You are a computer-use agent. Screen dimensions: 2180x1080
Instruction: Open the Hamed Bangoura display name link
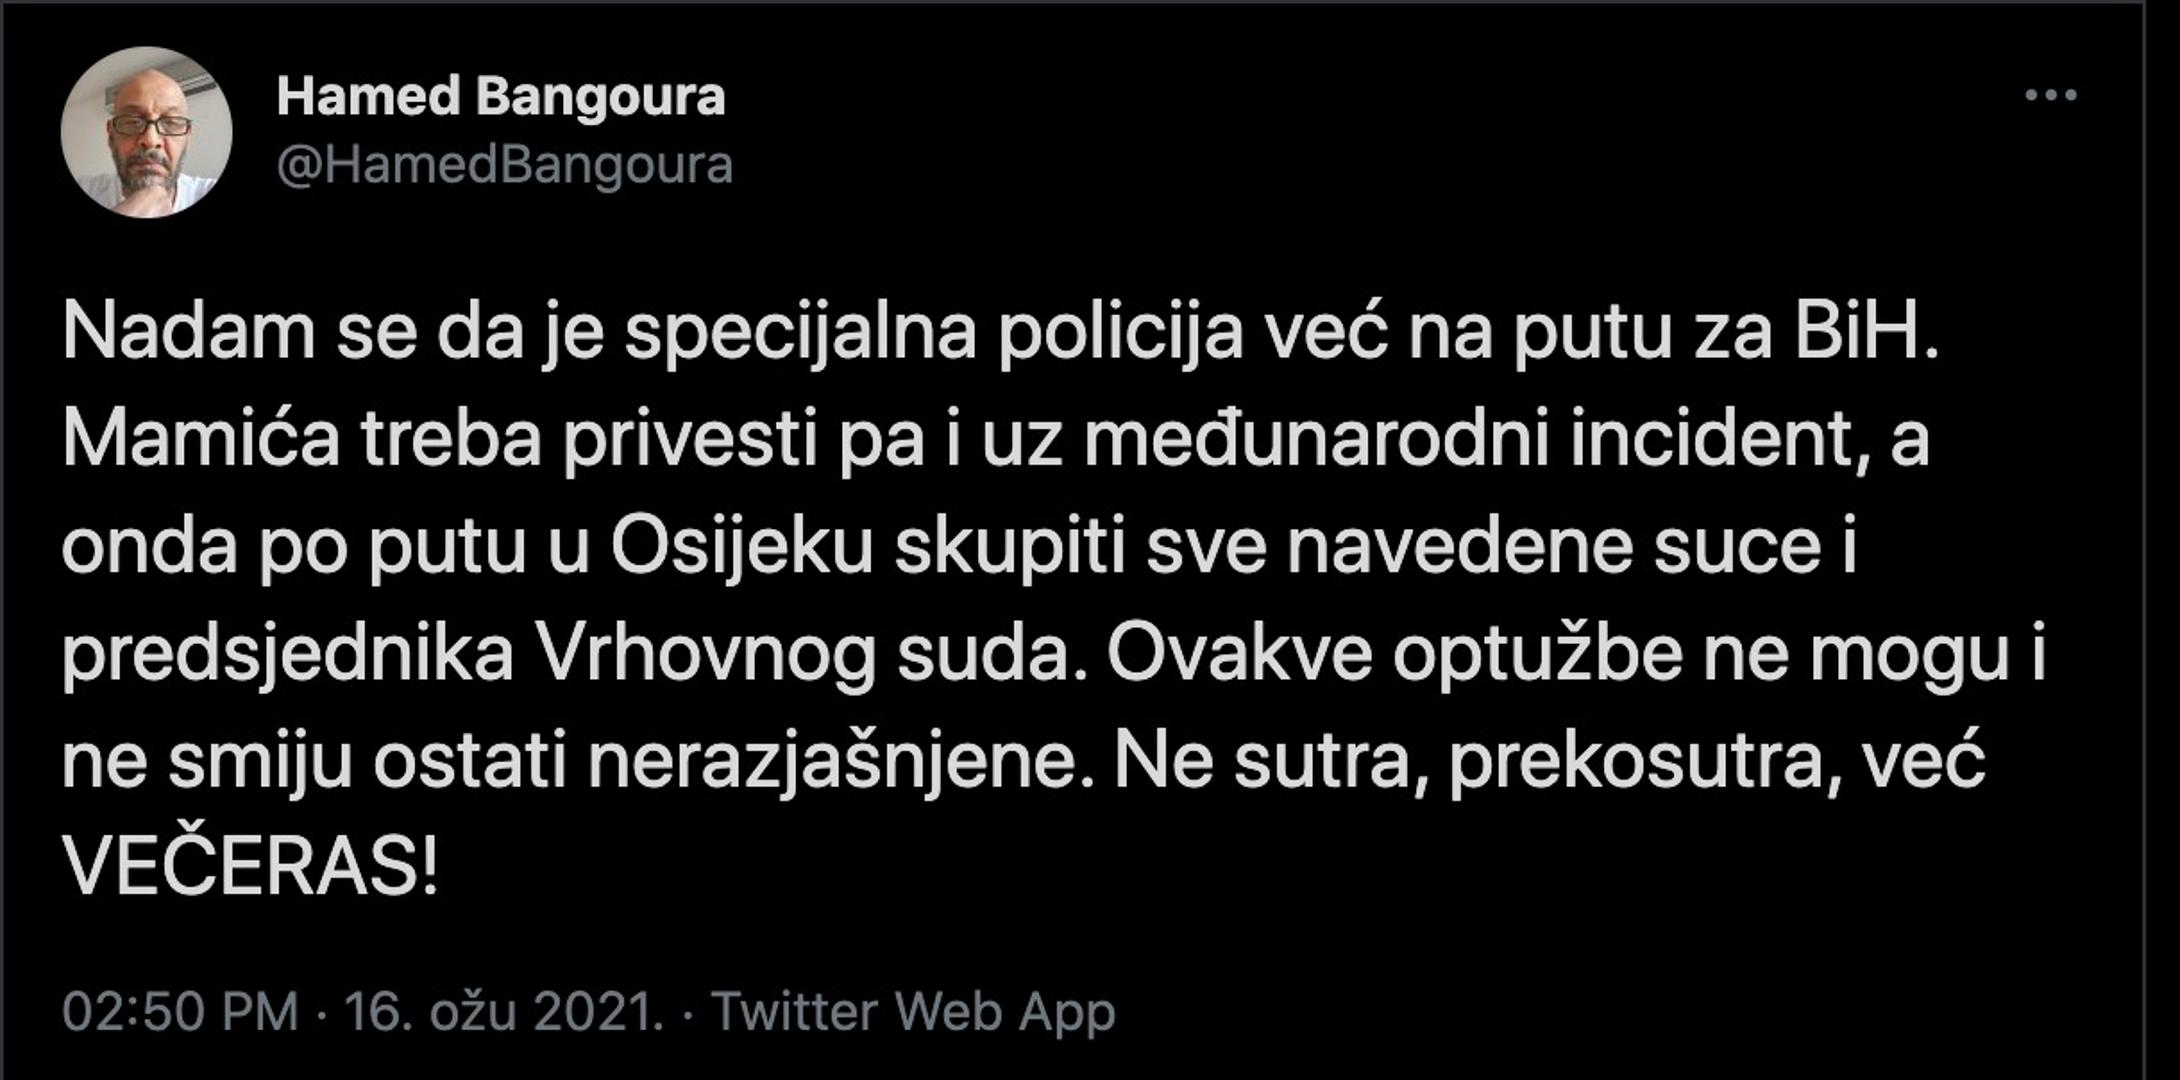coord(500,97)
